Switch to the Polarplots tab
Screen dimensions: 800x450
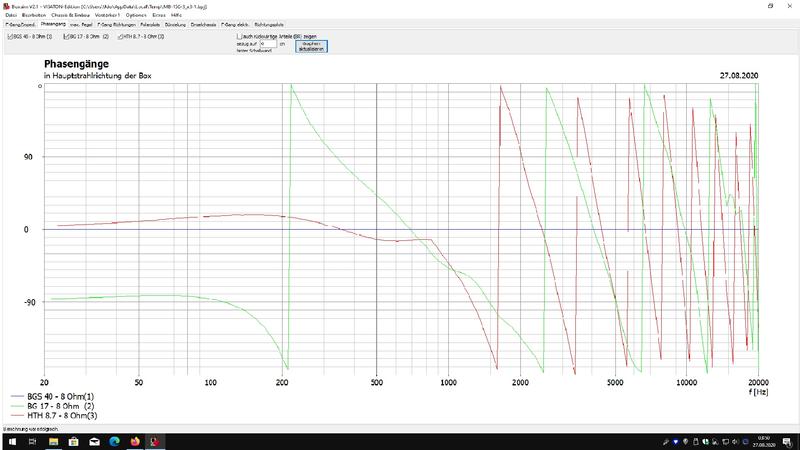(x=150, y=23)
